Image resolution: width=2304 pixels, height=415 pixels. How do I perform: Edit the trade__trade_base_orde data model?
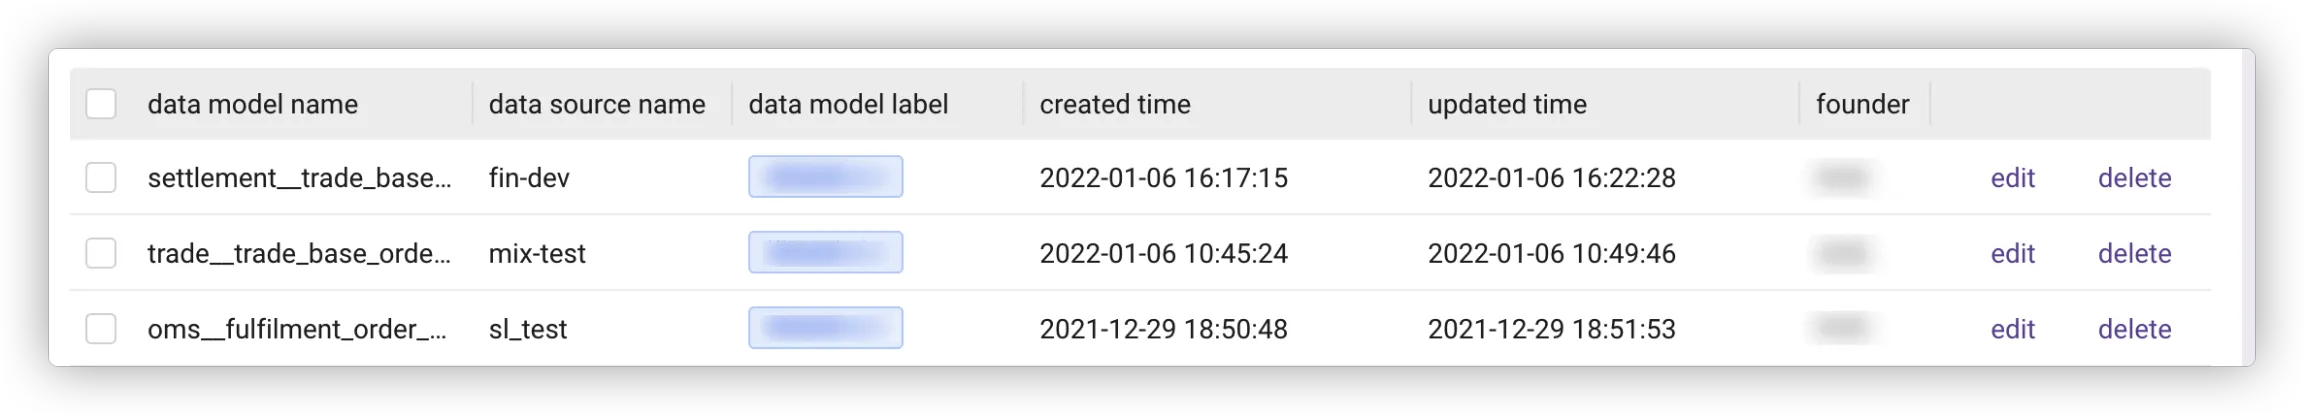pos(2012,253)
